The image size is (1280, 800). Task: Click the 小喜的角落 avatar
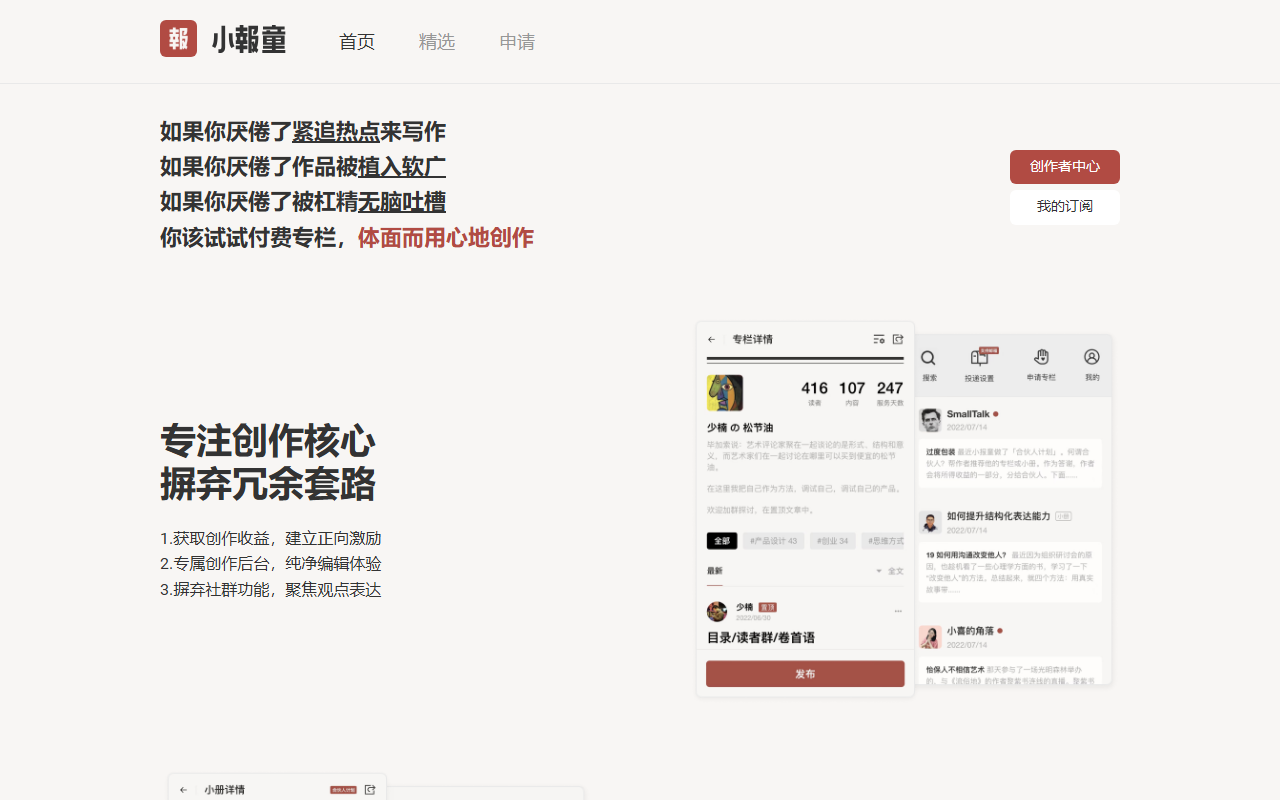pos(930,637)
